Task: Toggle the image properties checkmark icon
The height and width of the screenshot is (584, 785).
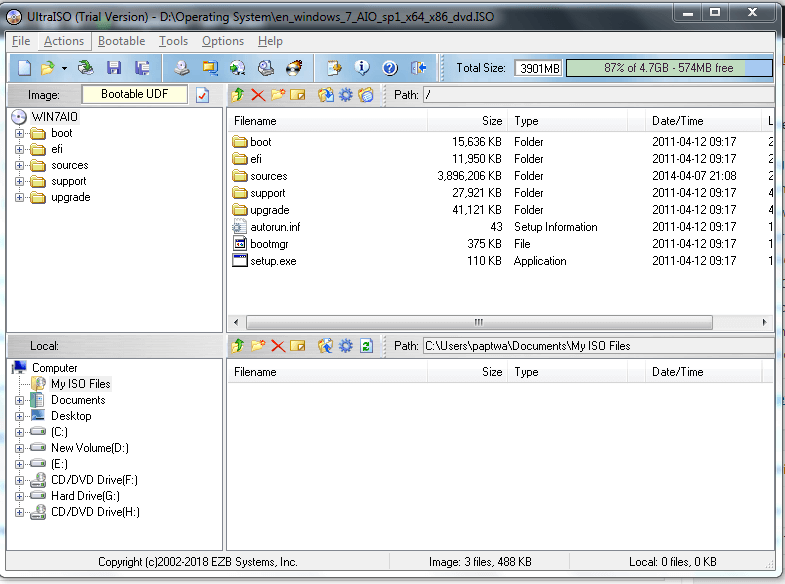Action: click(203, 95)
